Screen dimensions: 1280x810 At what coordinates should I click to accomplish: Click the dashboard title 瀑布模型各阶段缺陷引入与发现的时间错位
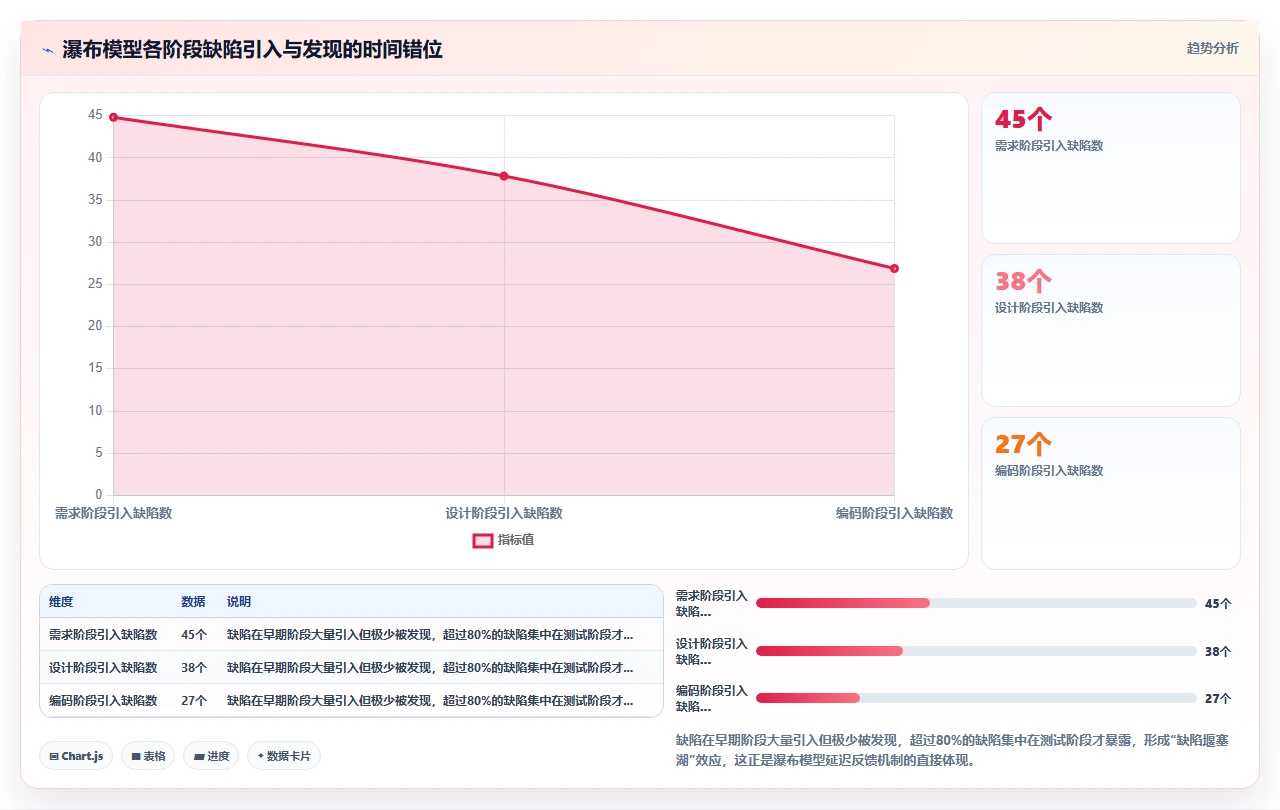tap(252, 50)
